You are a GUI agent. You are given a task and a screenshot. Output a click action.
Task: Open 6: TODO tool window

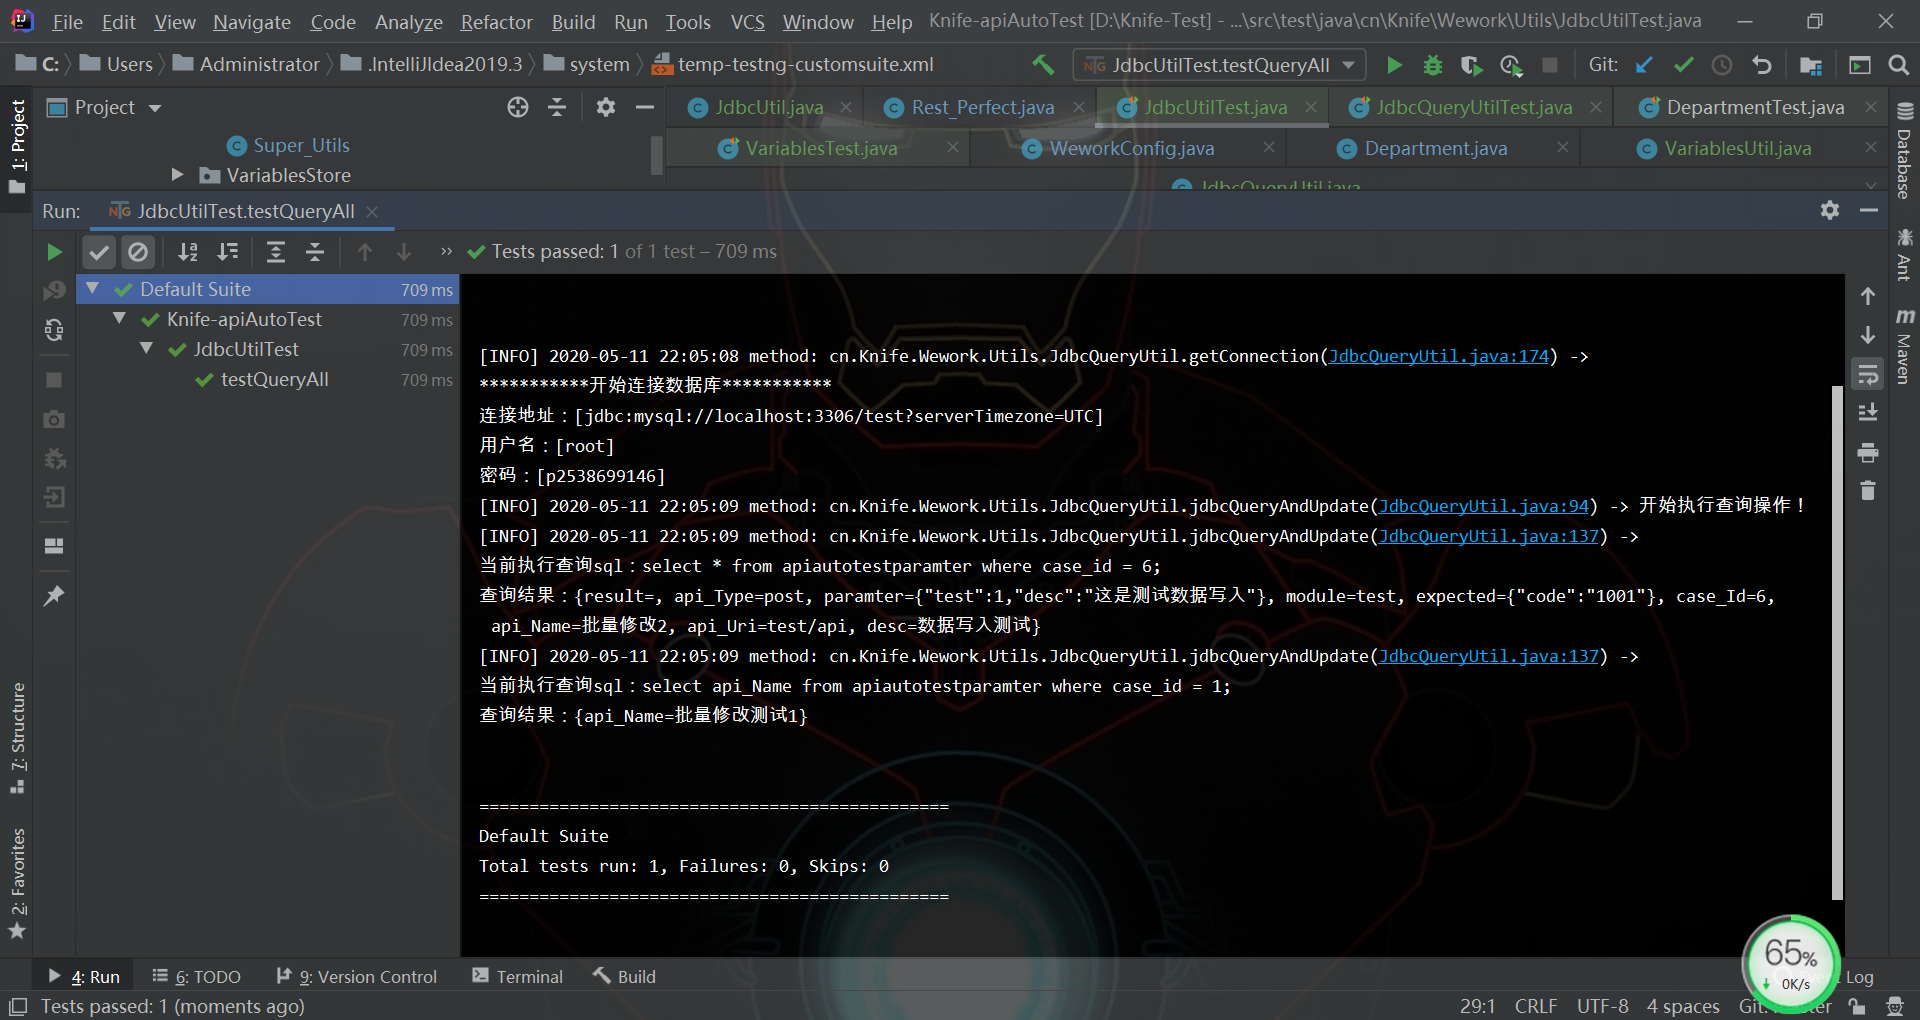(197, 976)
